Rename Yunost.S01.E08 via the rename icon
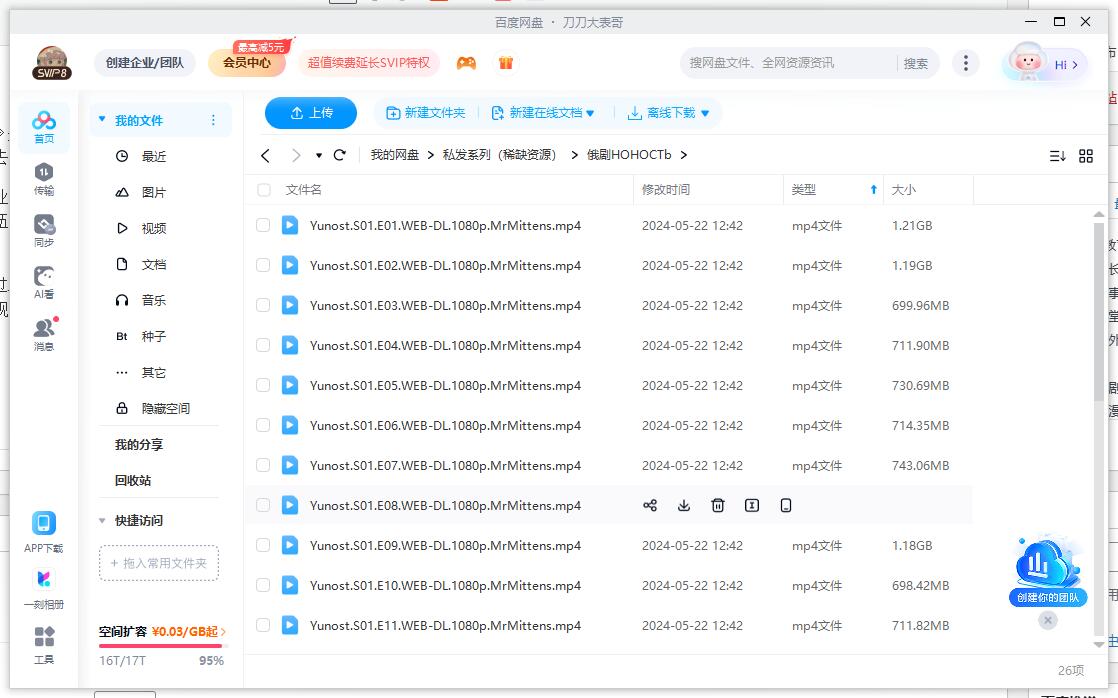This screenshot has height=698, width=1118. click(752, 505)
